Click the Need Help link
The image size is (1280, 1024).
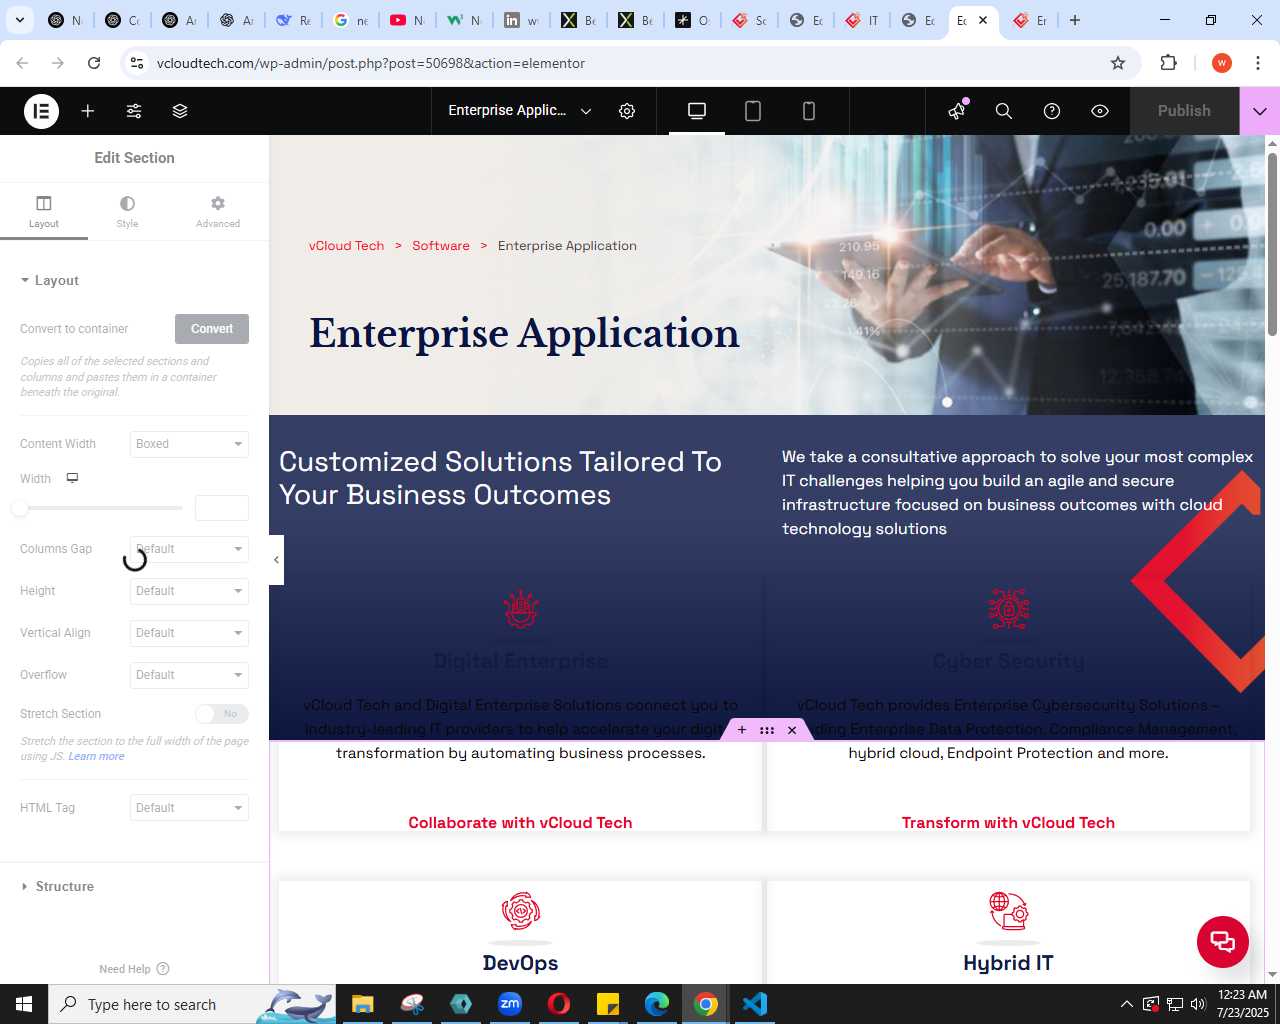coord(134,969)
